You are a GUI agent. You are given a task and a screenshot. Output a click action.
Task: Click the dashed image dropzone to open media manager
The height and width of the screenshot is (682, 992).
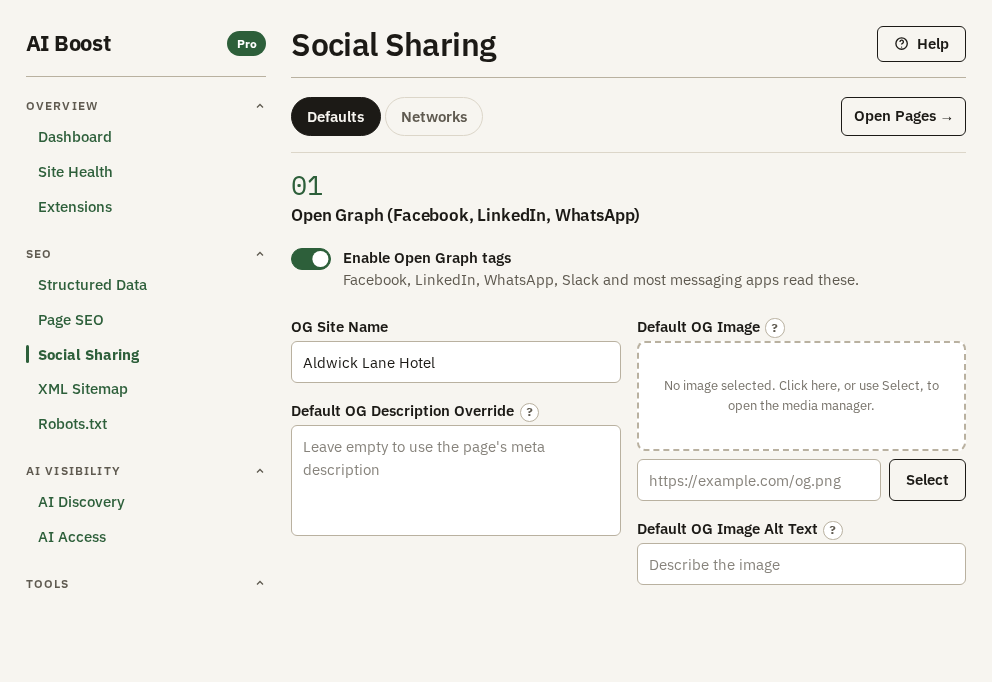801,395
